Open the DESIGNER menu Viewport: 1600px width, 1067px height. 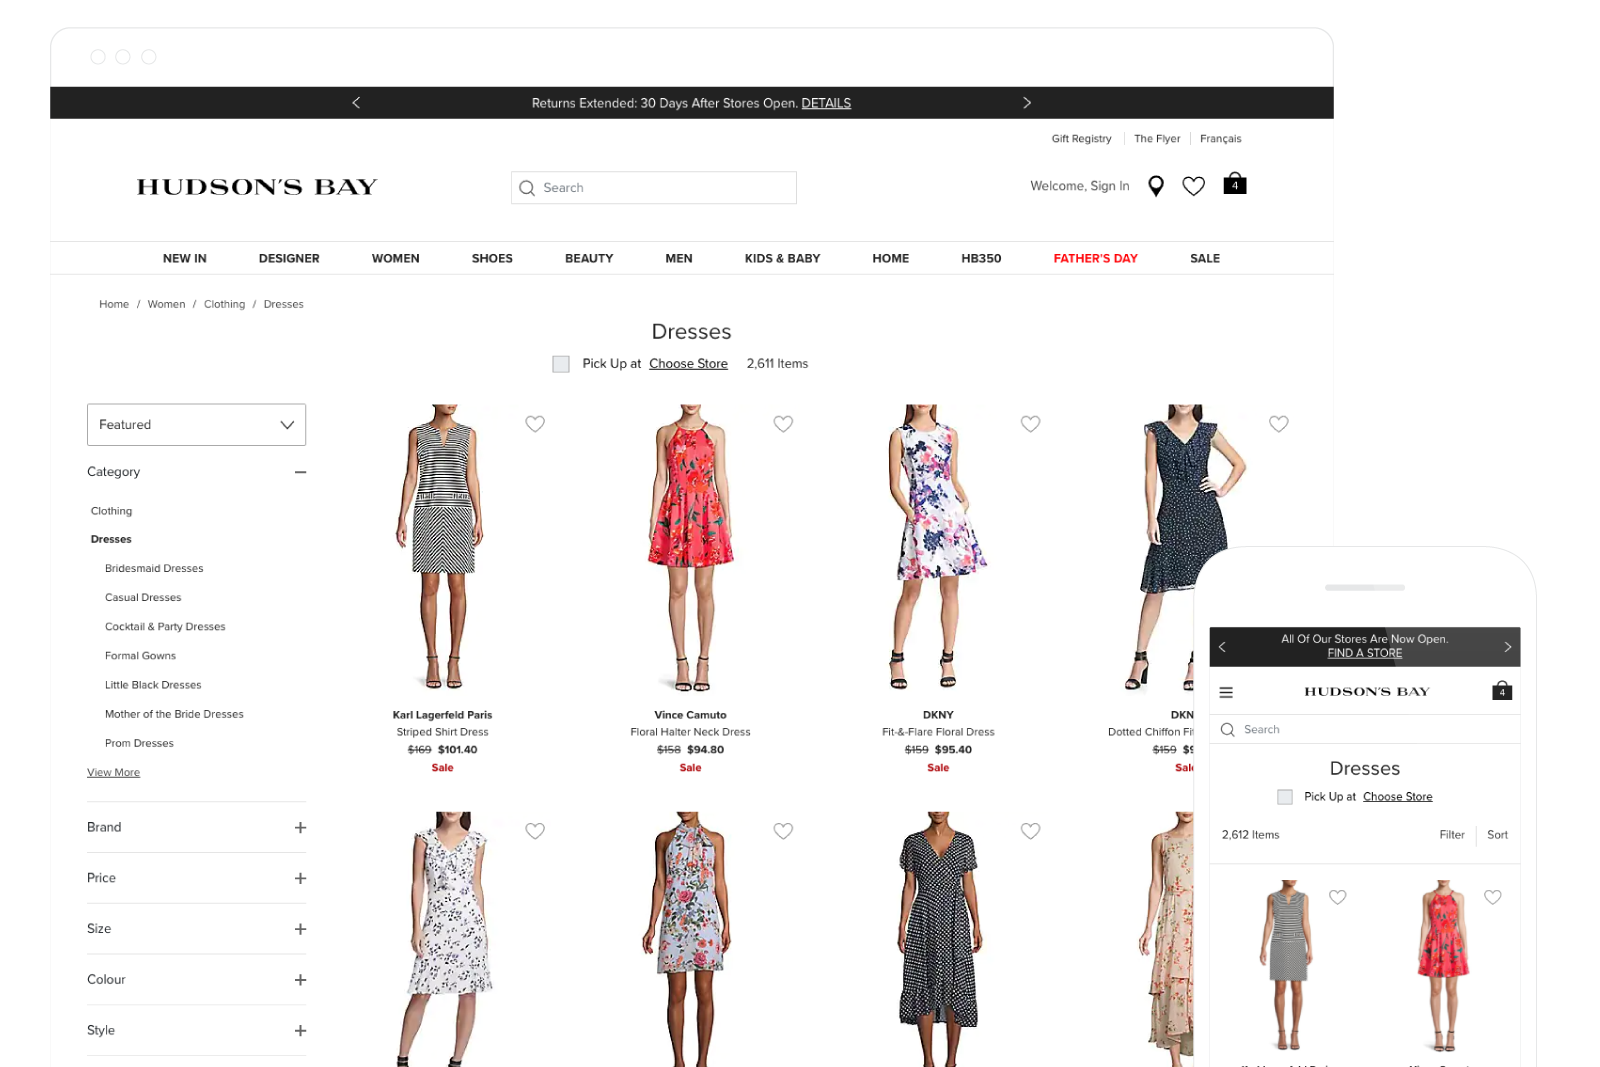click(x=289, y=258)
